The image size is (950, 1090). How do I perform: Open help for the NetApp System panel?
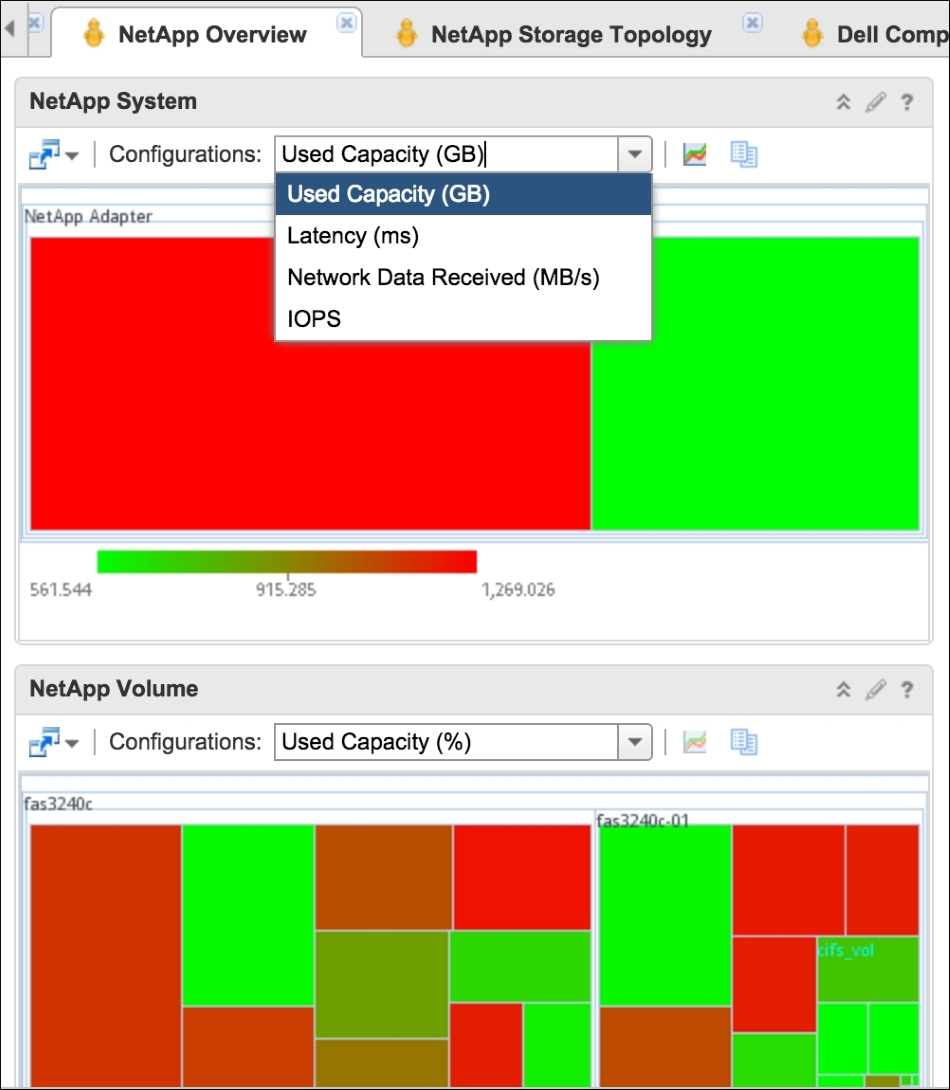907,101
